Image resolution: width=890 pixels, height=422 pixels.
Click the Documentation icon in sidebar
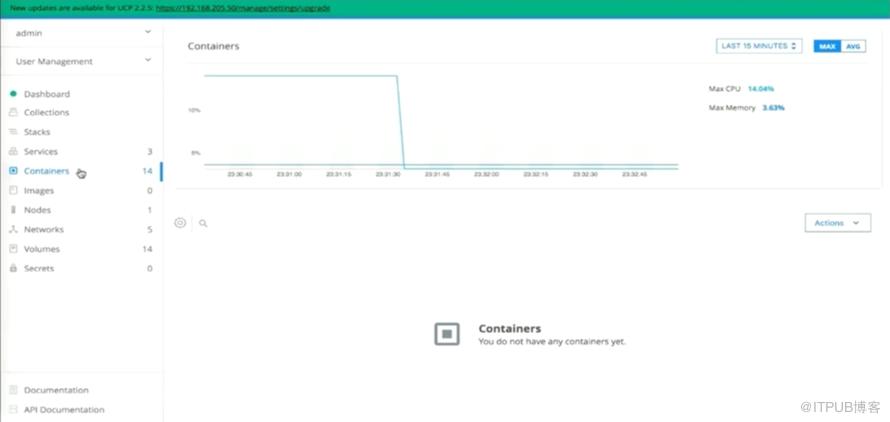pyautogui.click(x=13, y=390)
